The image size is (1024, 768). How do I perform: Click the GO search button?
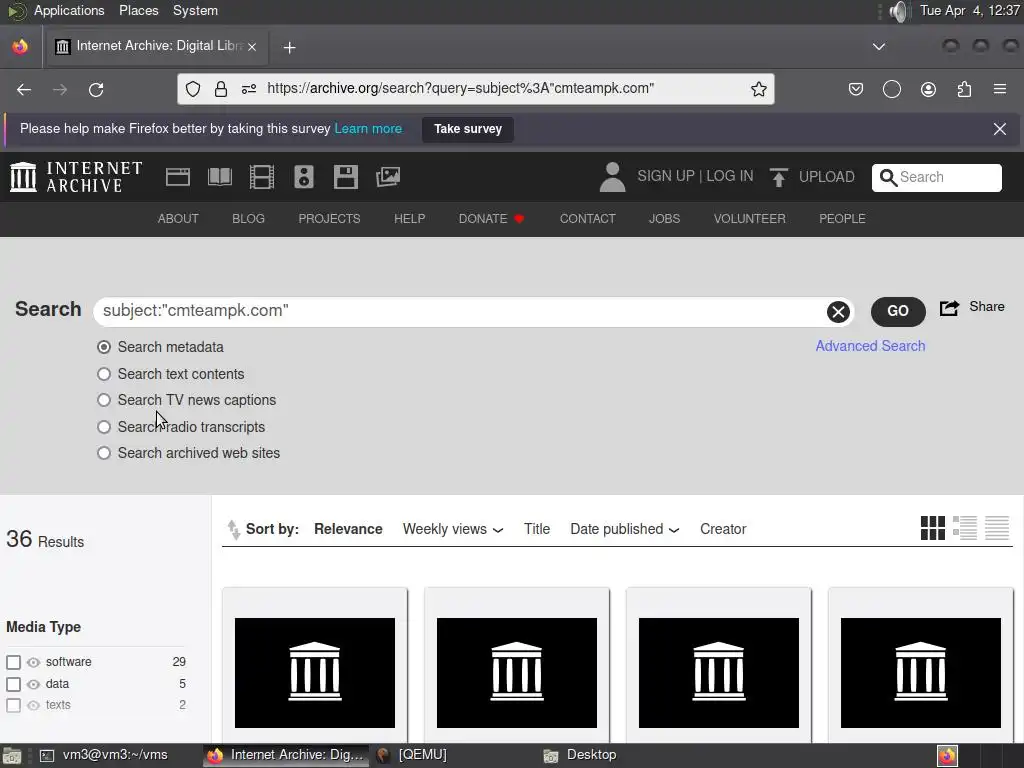[x=897, y=312]
